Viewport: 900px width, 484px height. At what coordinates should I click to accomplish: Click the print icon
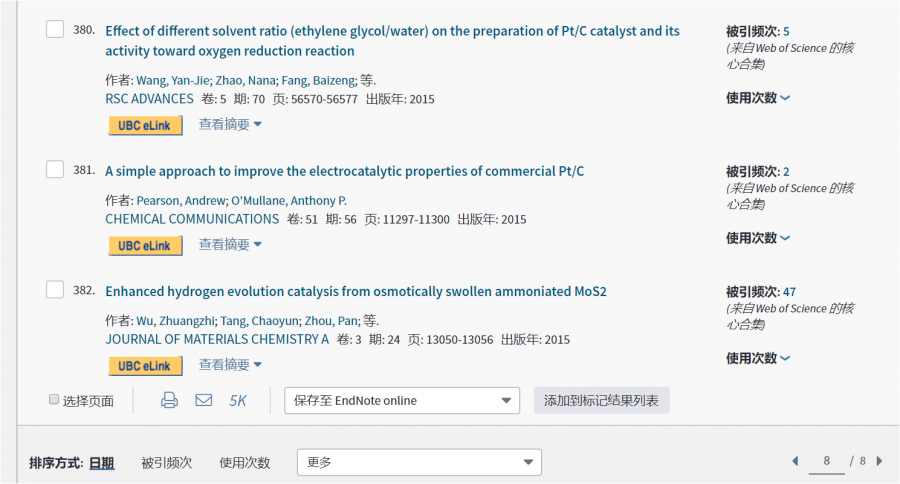coord(170,400)
